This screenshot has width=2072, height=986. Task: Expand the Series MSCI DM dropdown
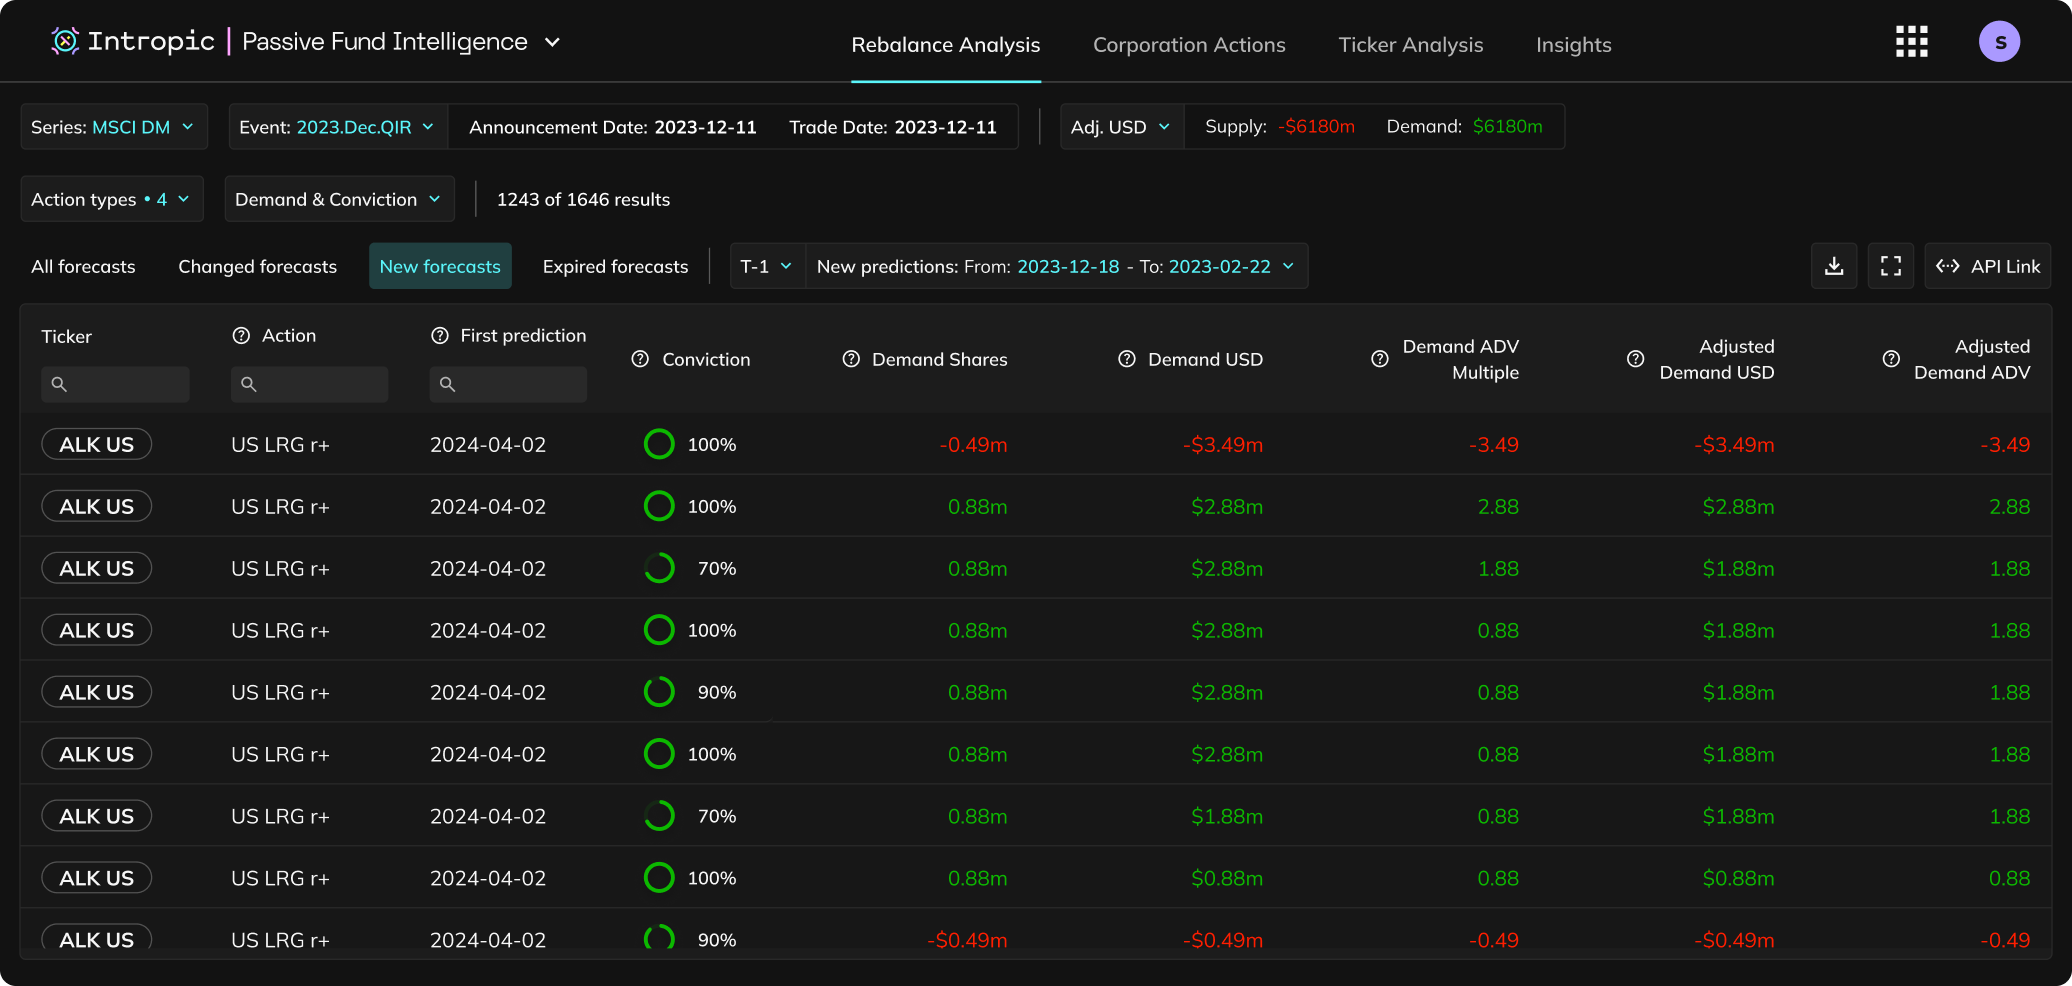coord(113,127)
